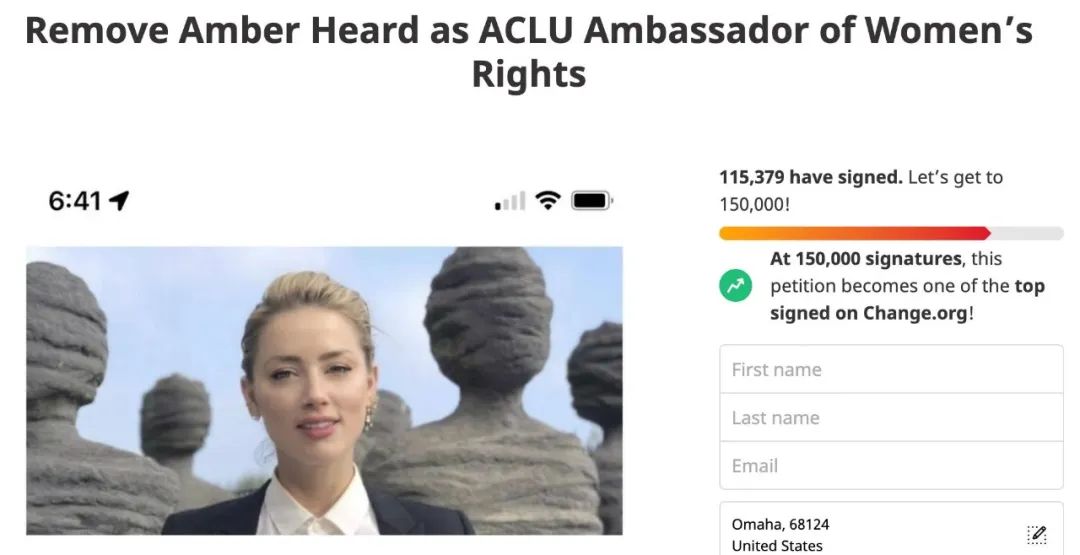The width and height of the screenshot is (1080, 555).
Task: Select the 'Omaha, 68124' location text
Action: [780, 524]
